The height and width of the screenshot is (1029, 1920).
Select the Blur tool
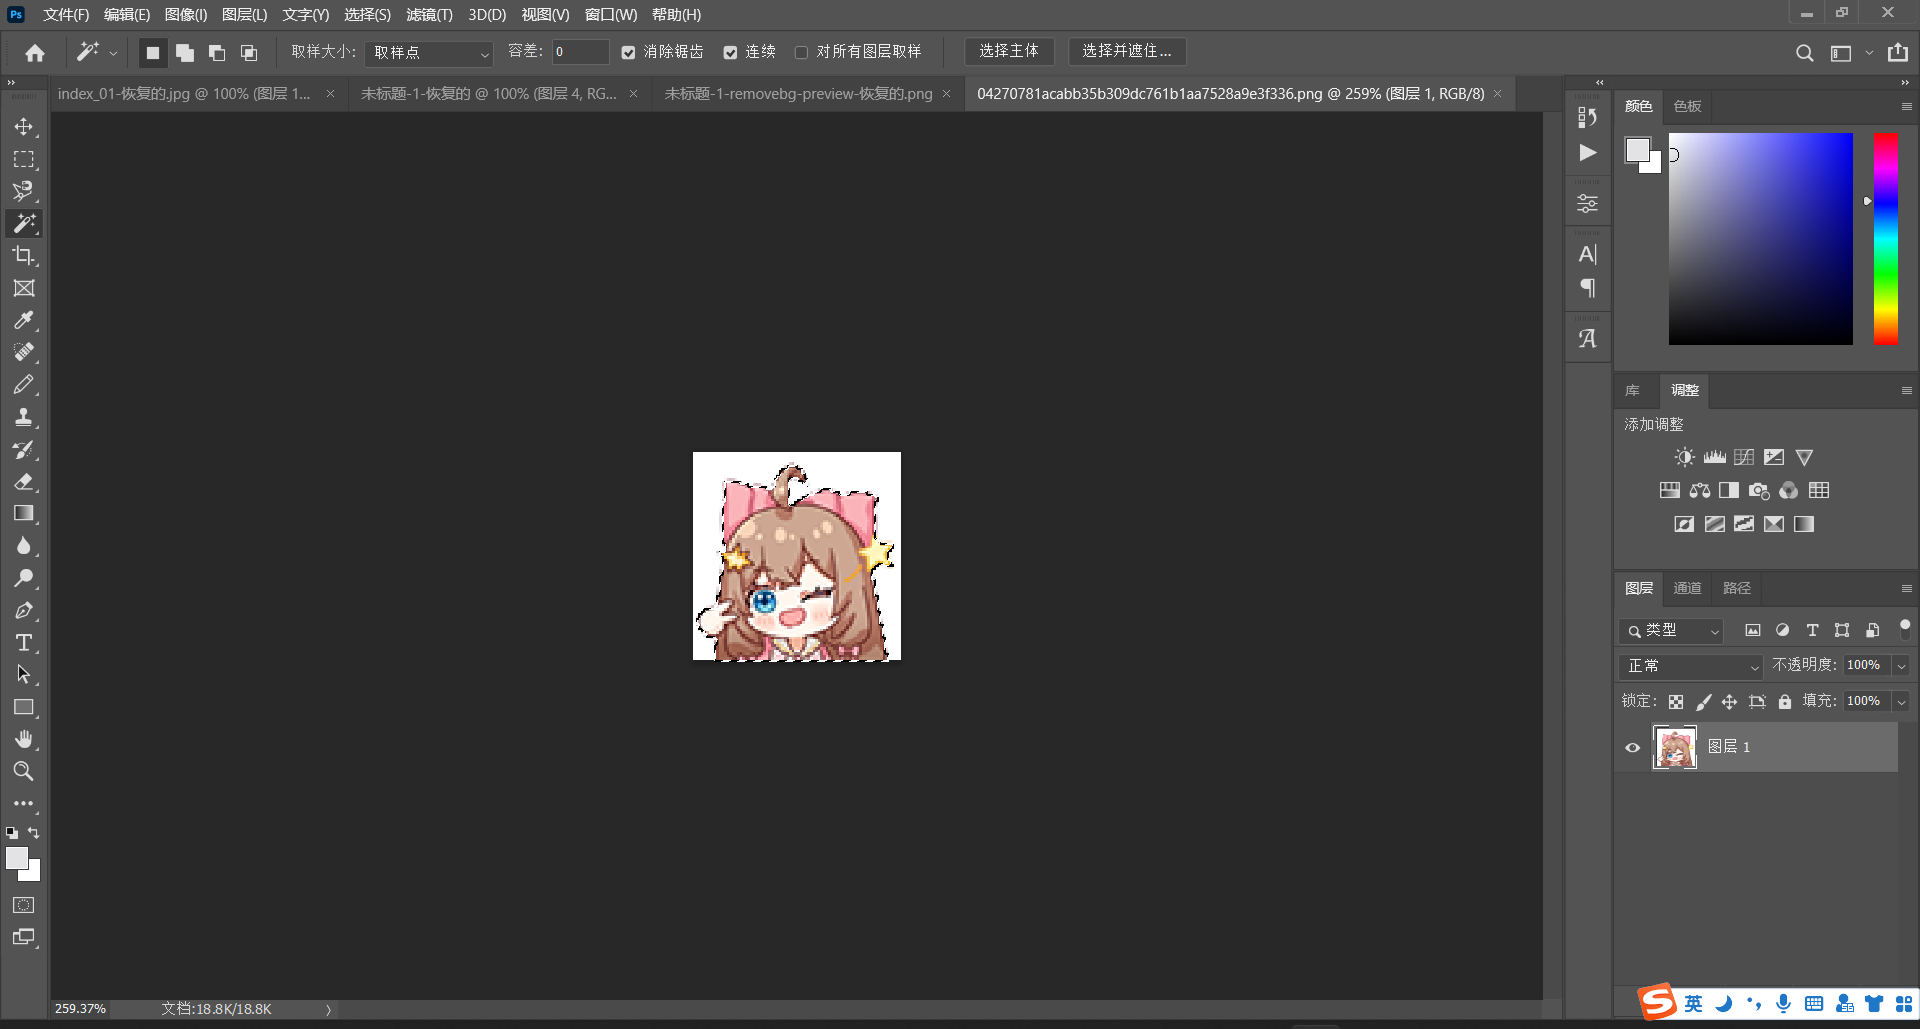tap(24, 546)
